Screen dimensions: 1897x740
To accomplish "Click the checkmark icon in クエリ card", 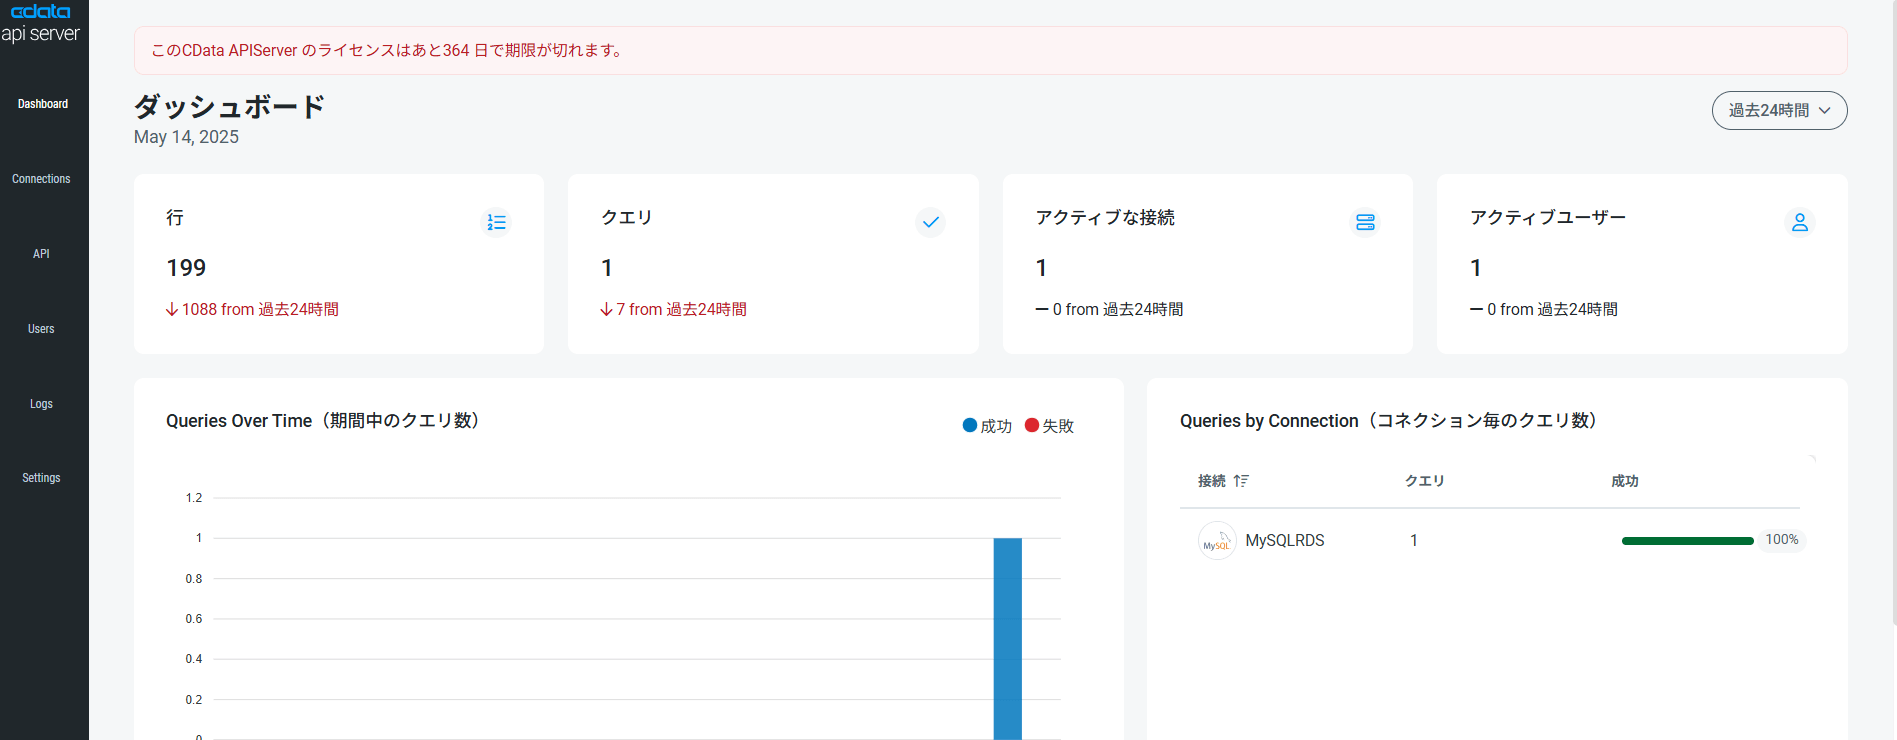I will pos(931,222).
